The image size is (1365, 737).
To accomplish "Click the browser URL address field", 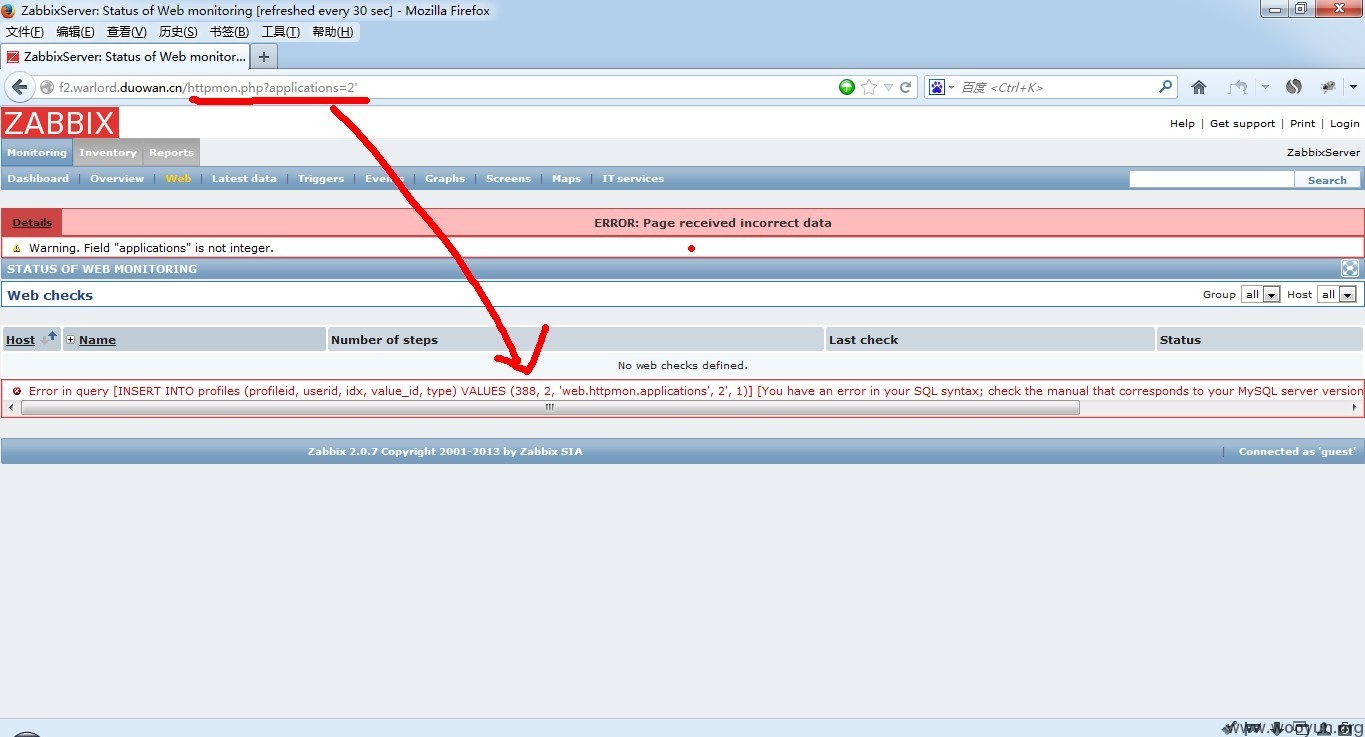I will tap(445, 87).
